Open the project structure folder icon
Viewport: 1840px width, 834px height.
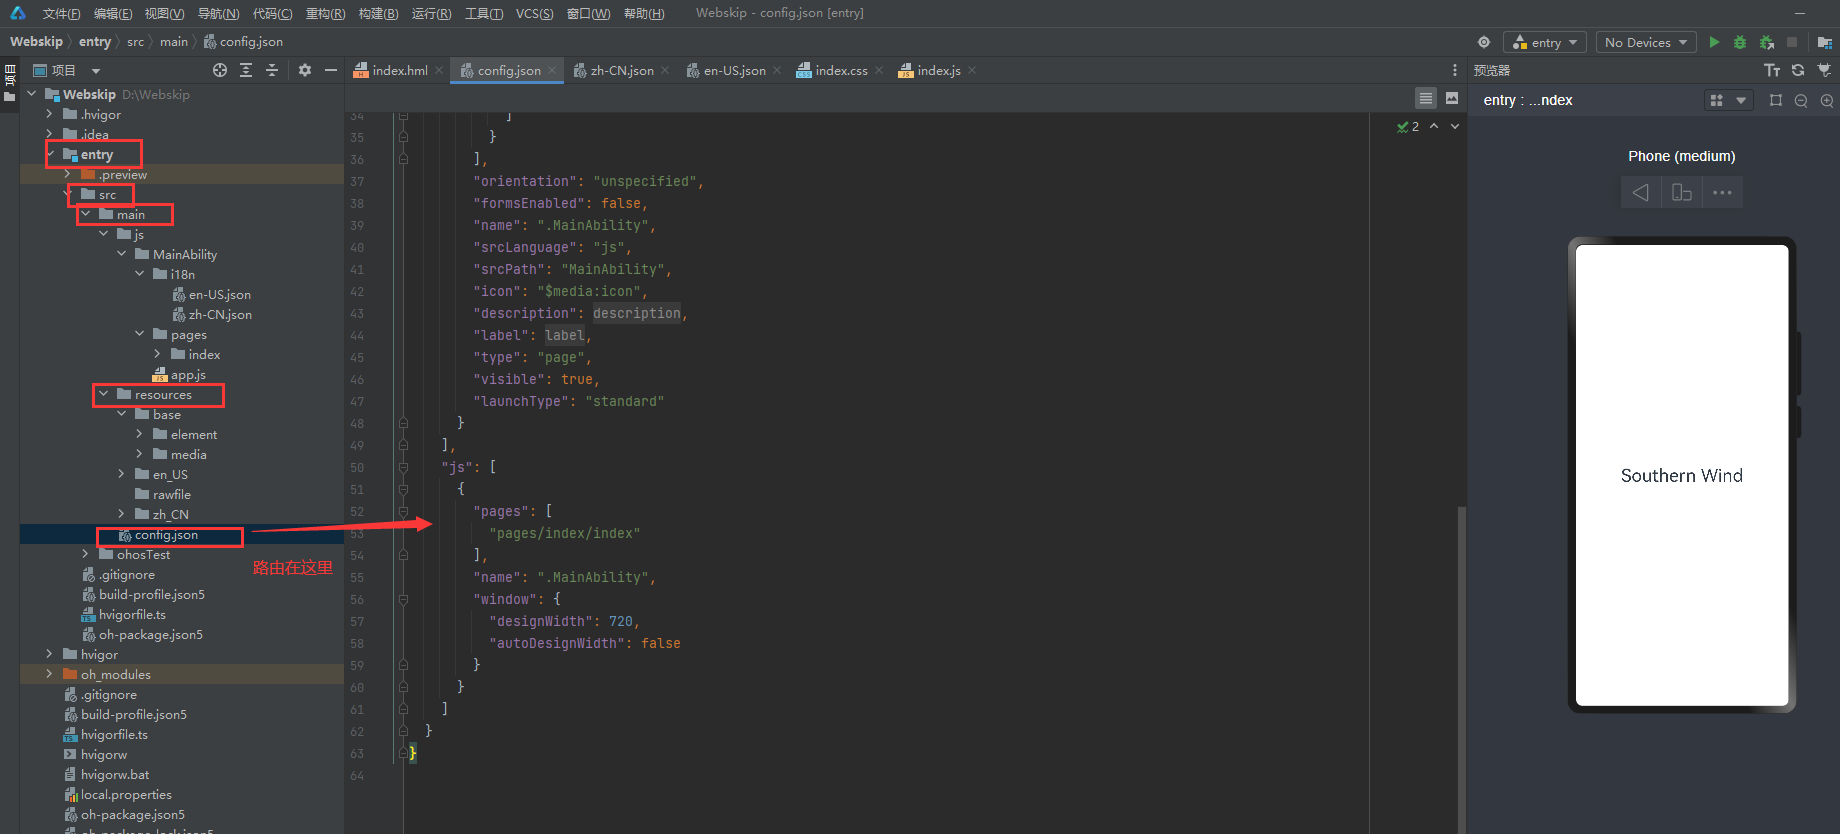[1824, 42]
